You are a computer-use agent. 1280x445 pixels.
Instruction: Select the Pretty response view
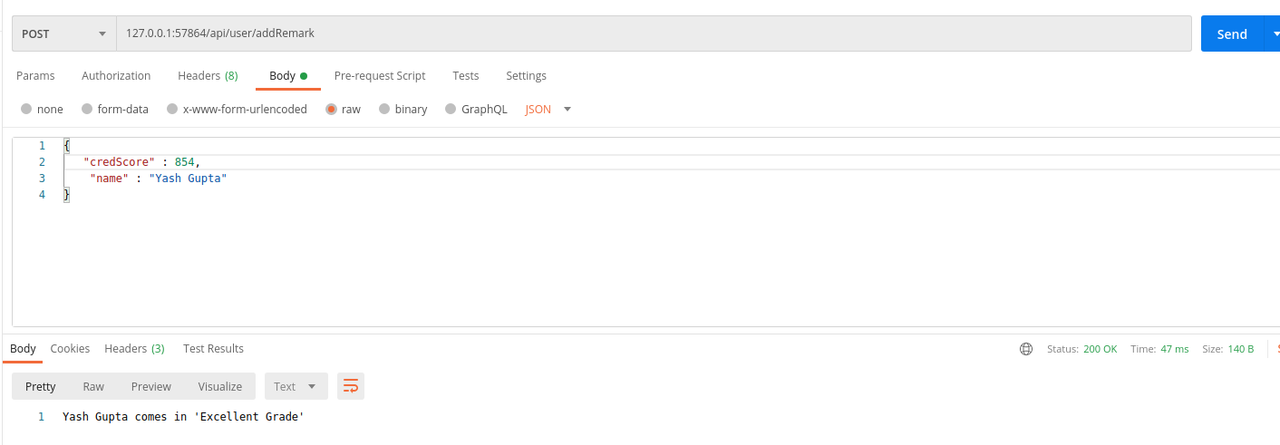point(41,386)
